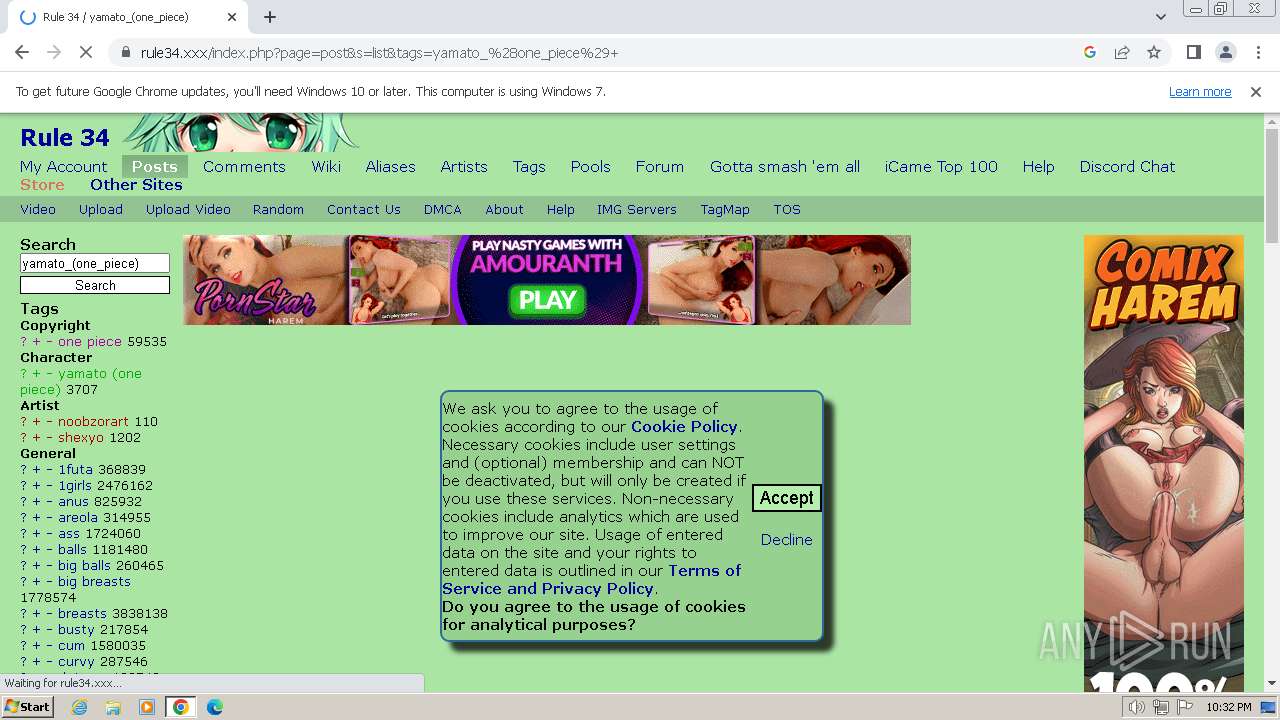Close the Rule 34 browser tab
1280x720 pixels.
tap(232, 17)
